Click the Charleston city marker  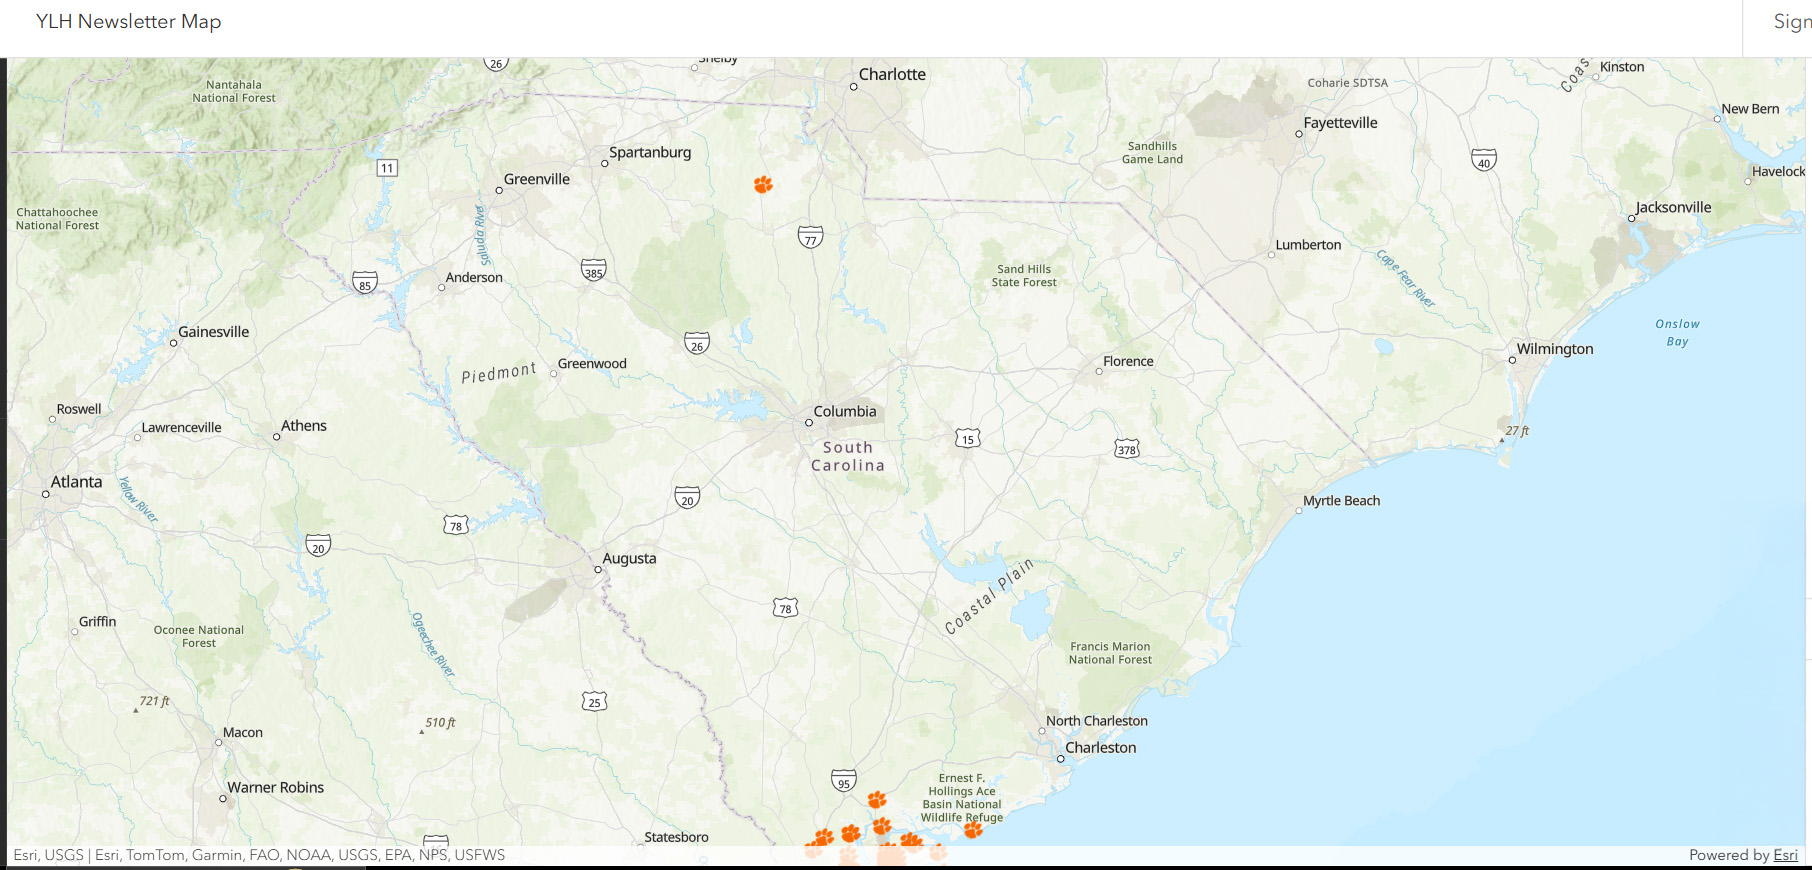1061,759
